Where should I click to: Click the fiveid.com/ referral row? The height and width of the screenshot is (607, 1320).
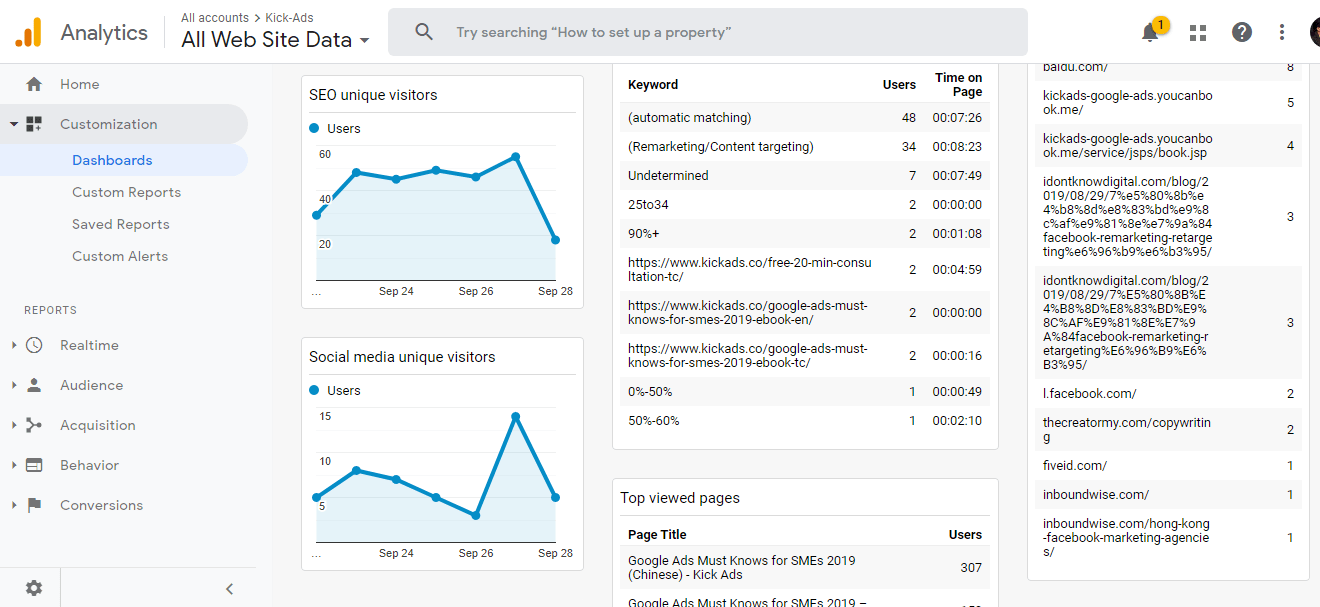click(1168, 466)
